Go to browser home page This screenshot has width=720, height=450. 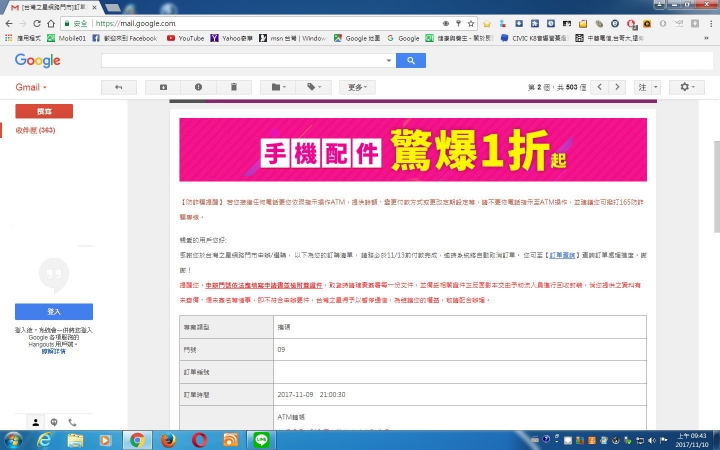pos(51,23)
